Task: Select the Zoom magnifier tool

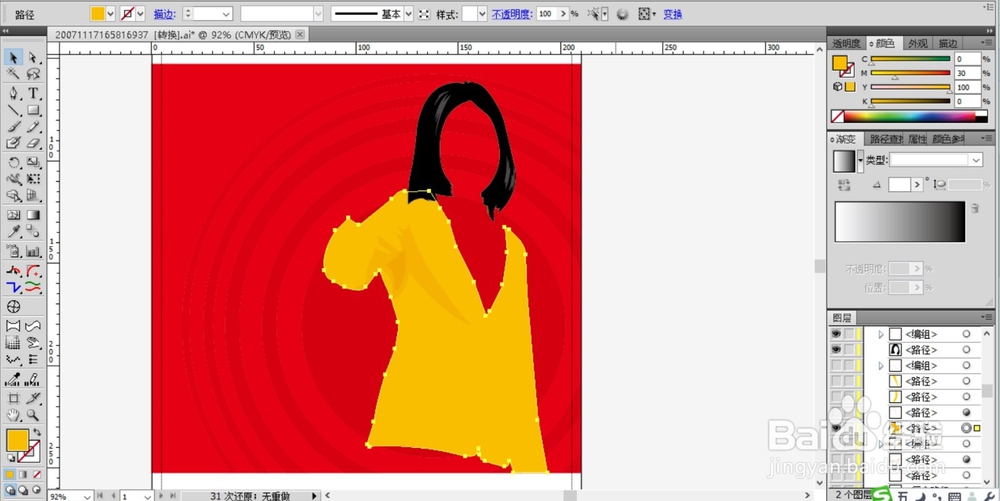Action: pos(33,416)
